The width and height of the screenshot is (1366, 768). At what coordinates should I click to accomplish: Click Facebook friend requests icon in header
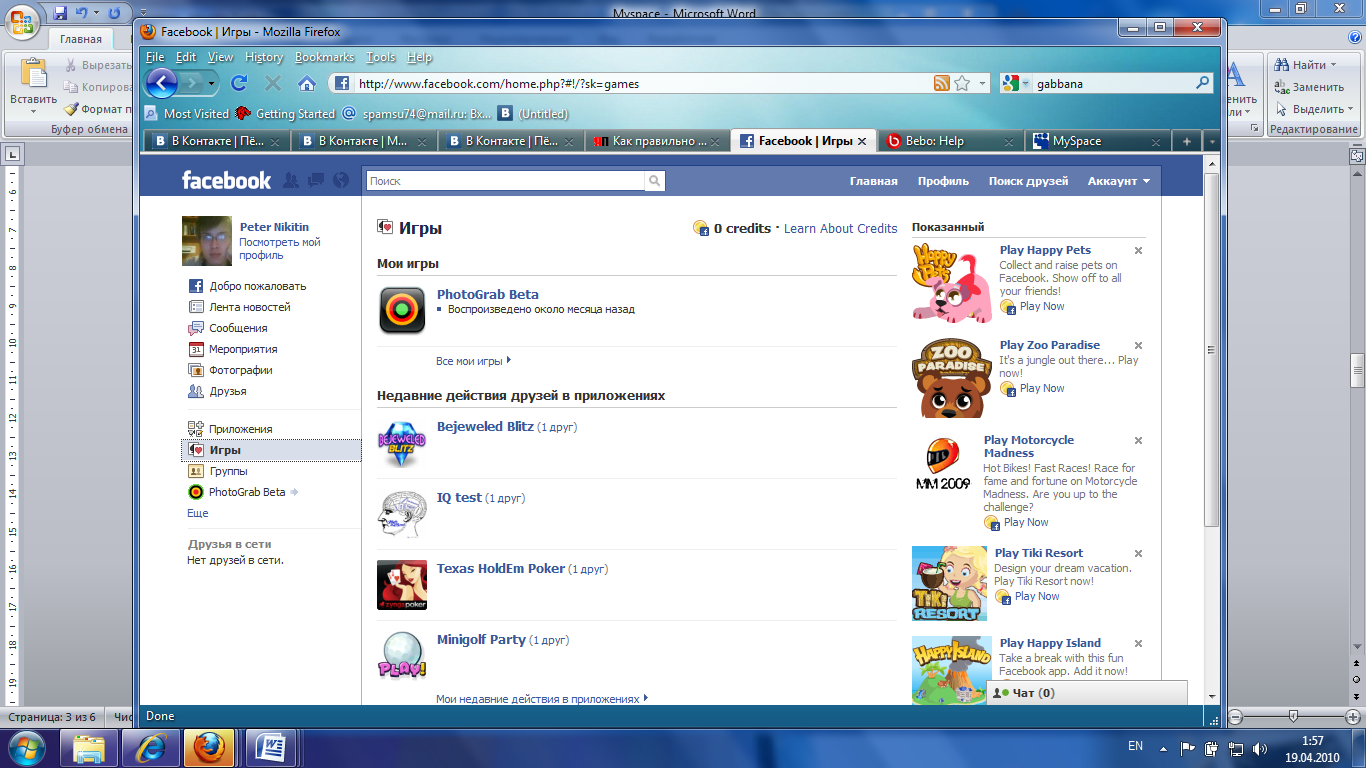point(291,181)
